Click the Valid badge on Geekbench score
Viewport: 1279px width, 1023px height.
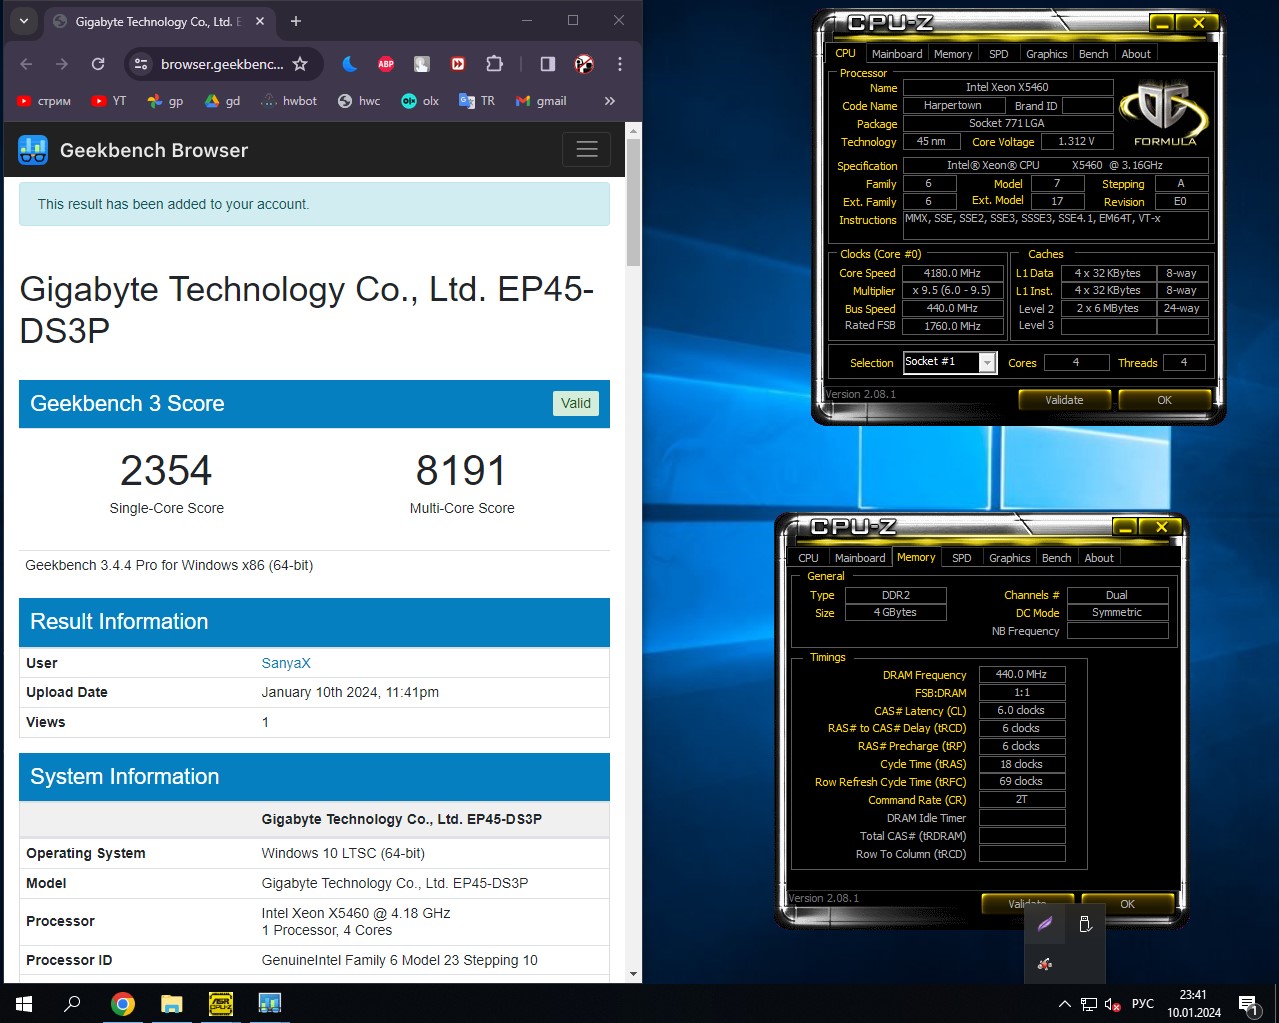[576, 403]
